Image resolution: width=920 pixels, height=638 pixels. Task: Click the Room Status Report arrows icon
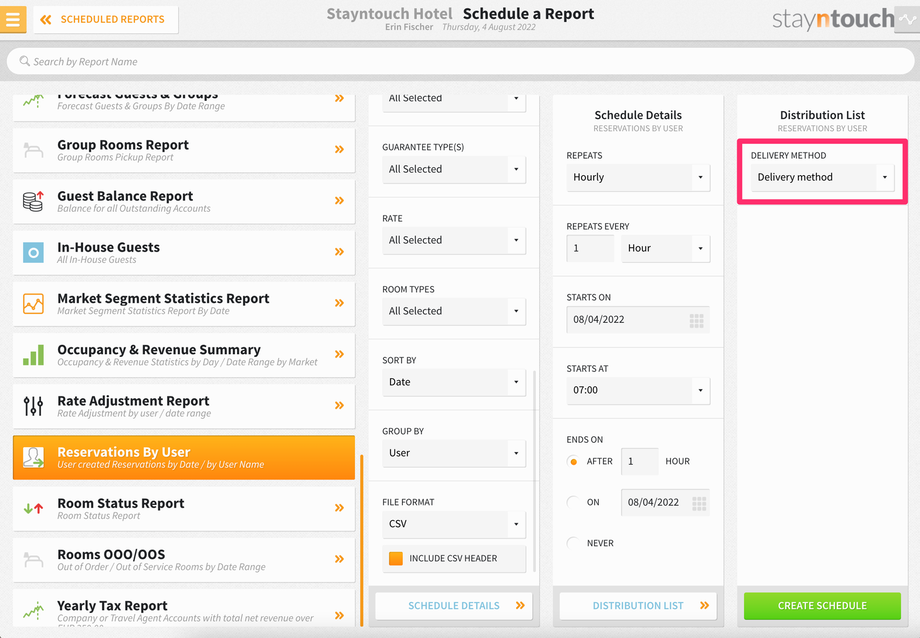tap(33, 508)
